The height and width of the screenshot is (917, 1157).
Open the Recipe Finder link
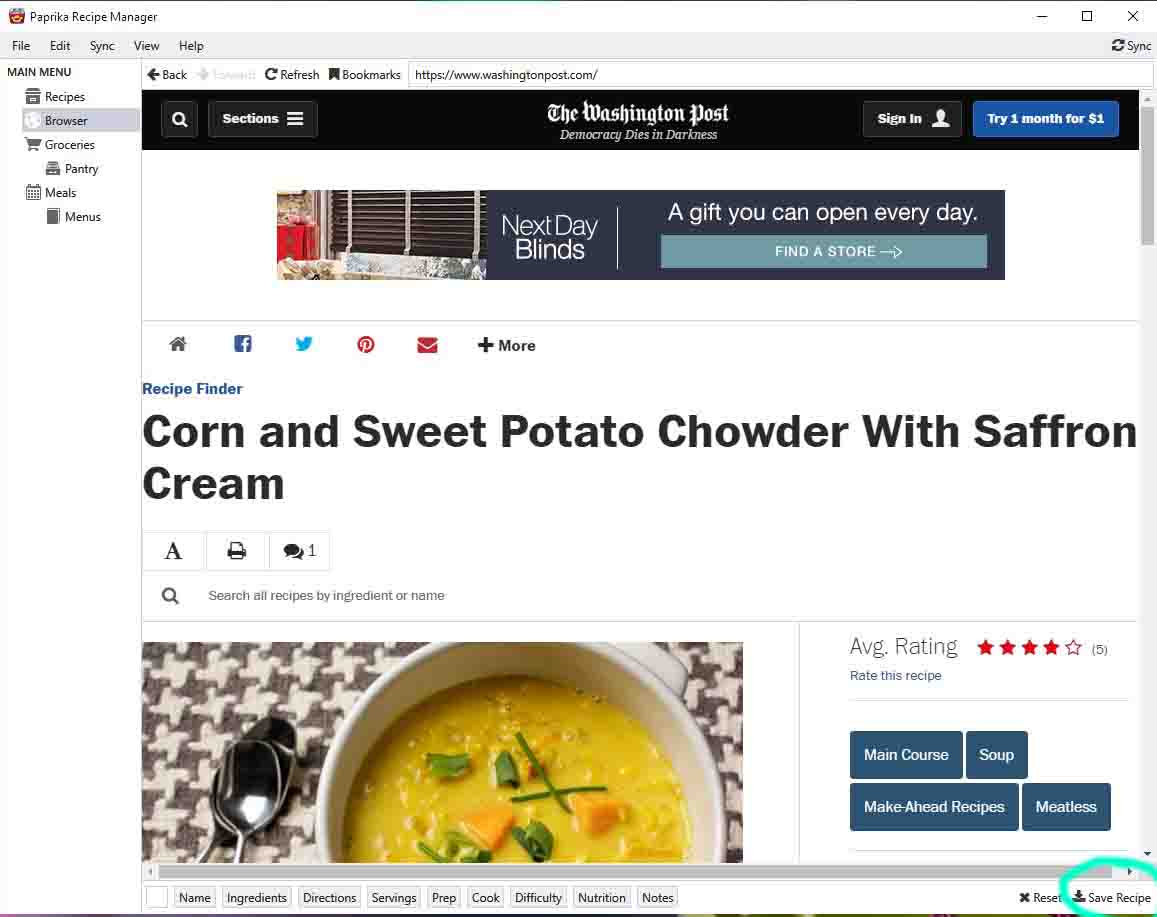point(192,389)
